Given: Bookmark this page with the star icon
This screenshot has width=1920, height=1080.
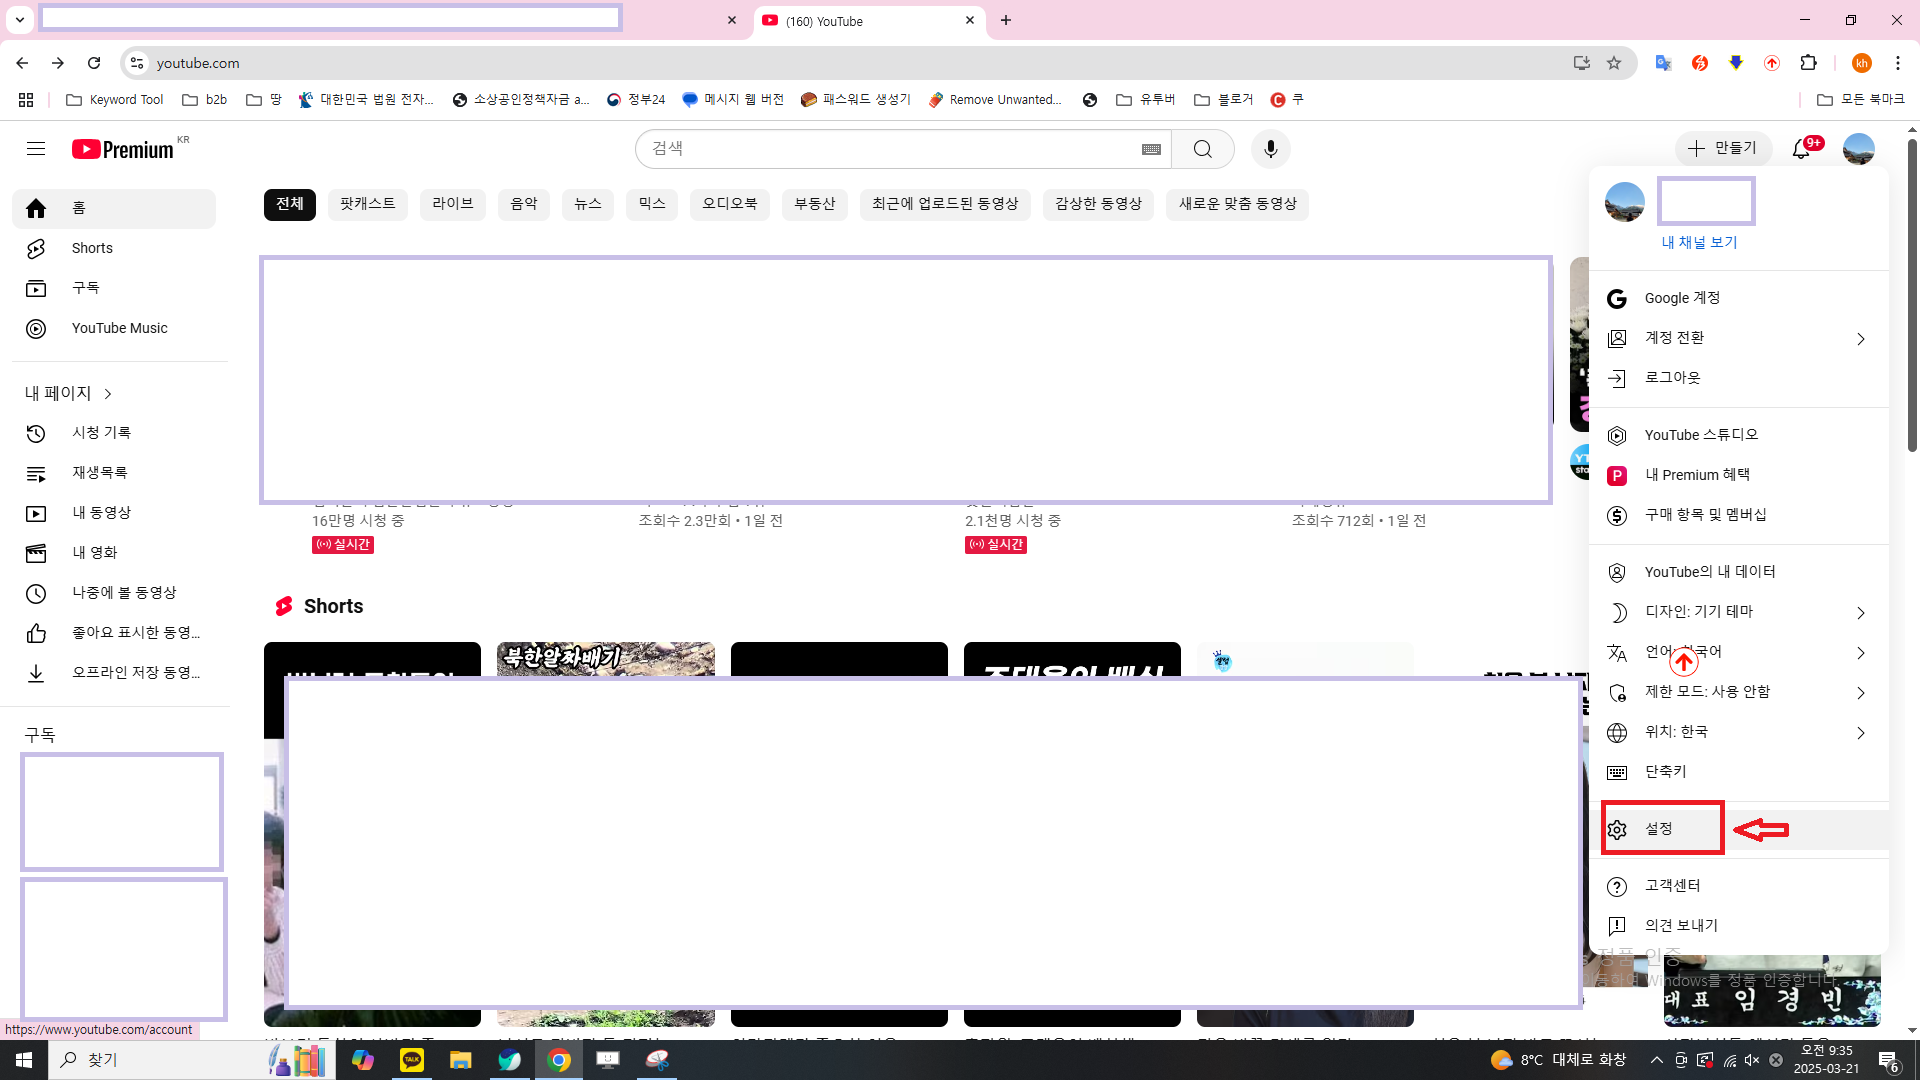Looking at the screenshot, I should pyautogui.click(x=1614, y=63).
